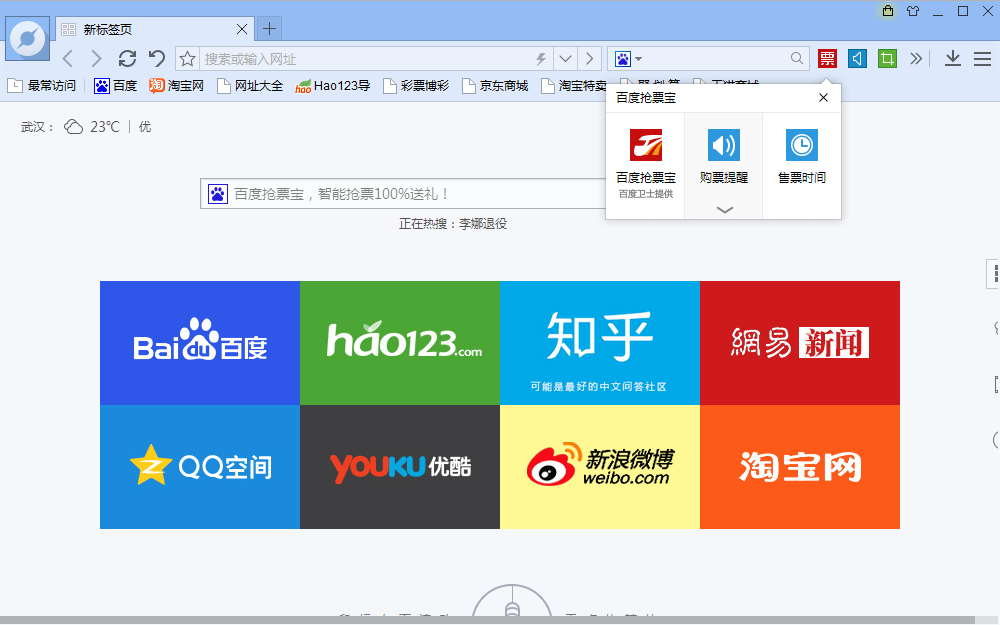This screenshot has width=1000, height=625.
Task: Open a new tab with plus
Action: pyautogui.click(x=269, y=28)
